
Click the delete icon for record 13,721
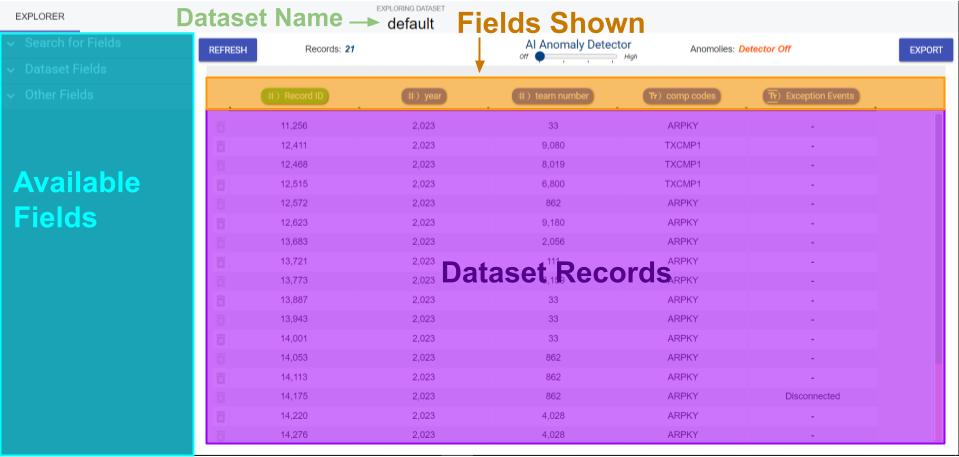(x=221, y=262)
